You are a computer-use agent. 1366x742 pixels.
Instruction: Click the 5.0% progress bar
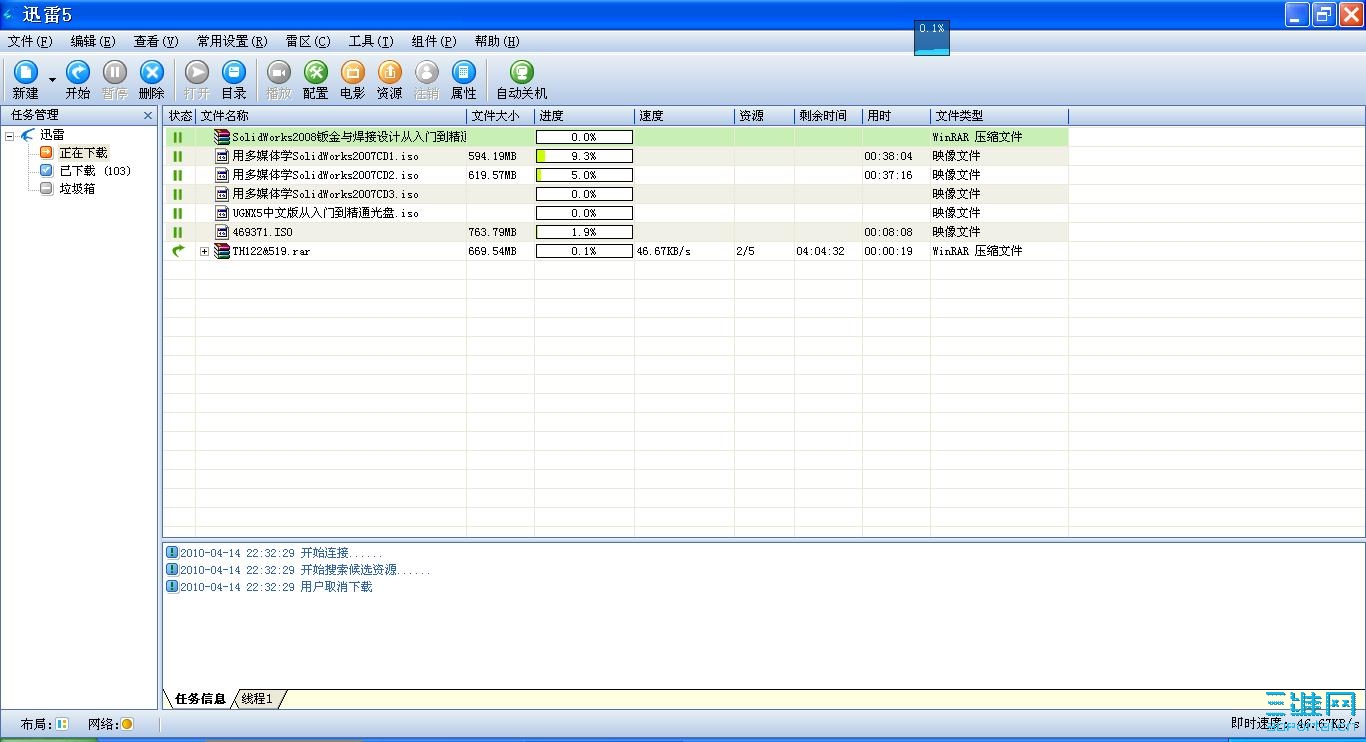coord(584,175)
